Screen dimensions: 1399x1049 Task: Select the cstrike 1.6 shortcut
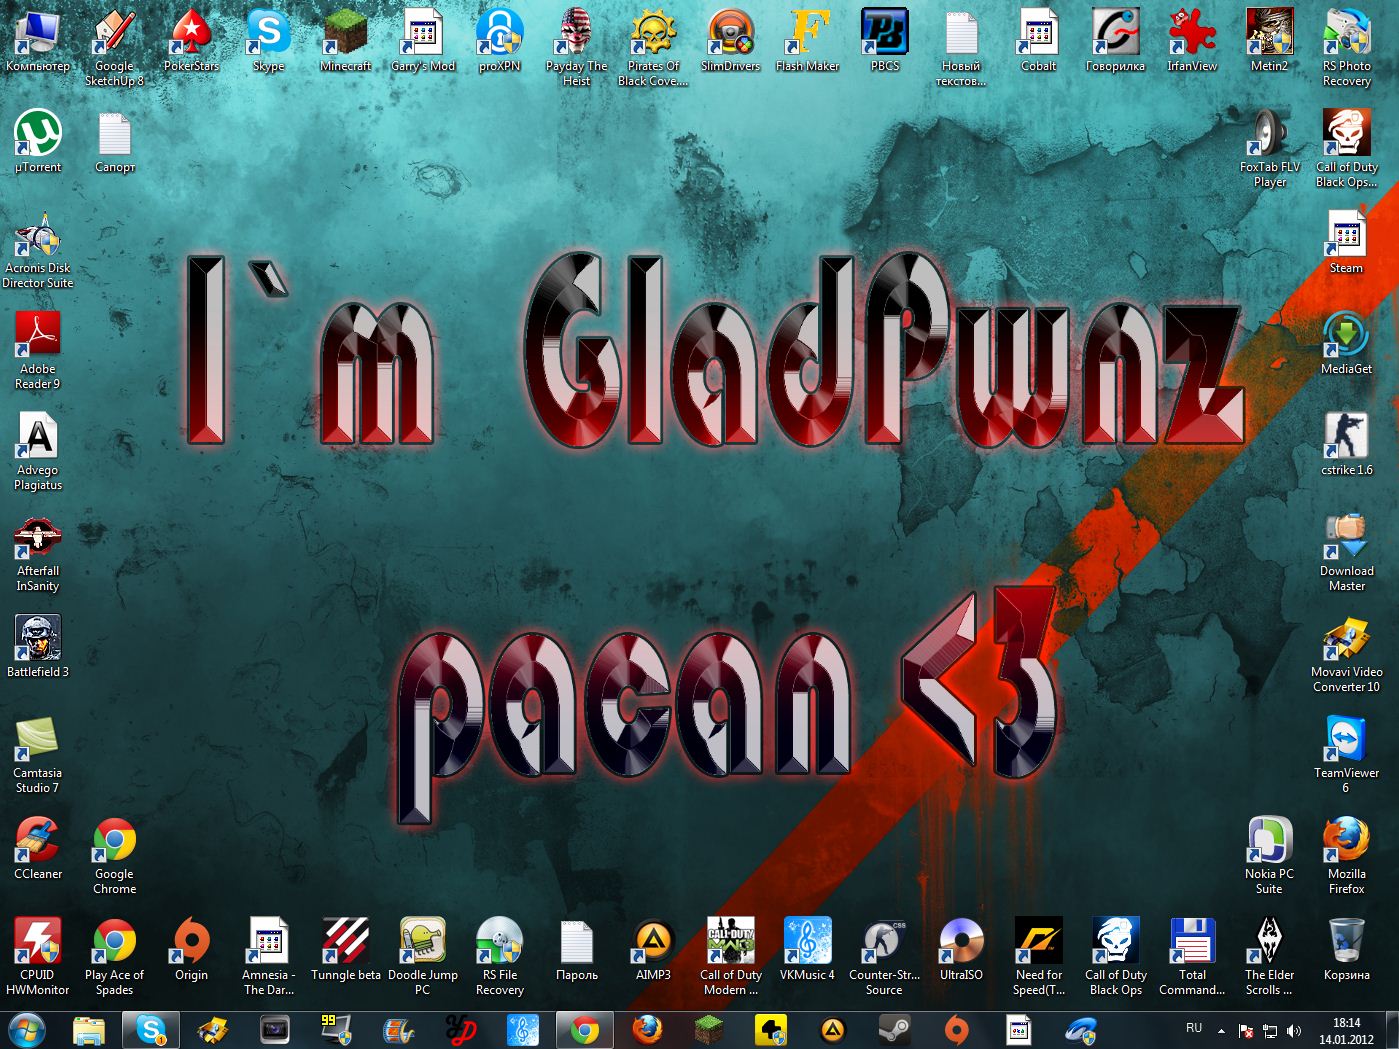point(1346,438)
